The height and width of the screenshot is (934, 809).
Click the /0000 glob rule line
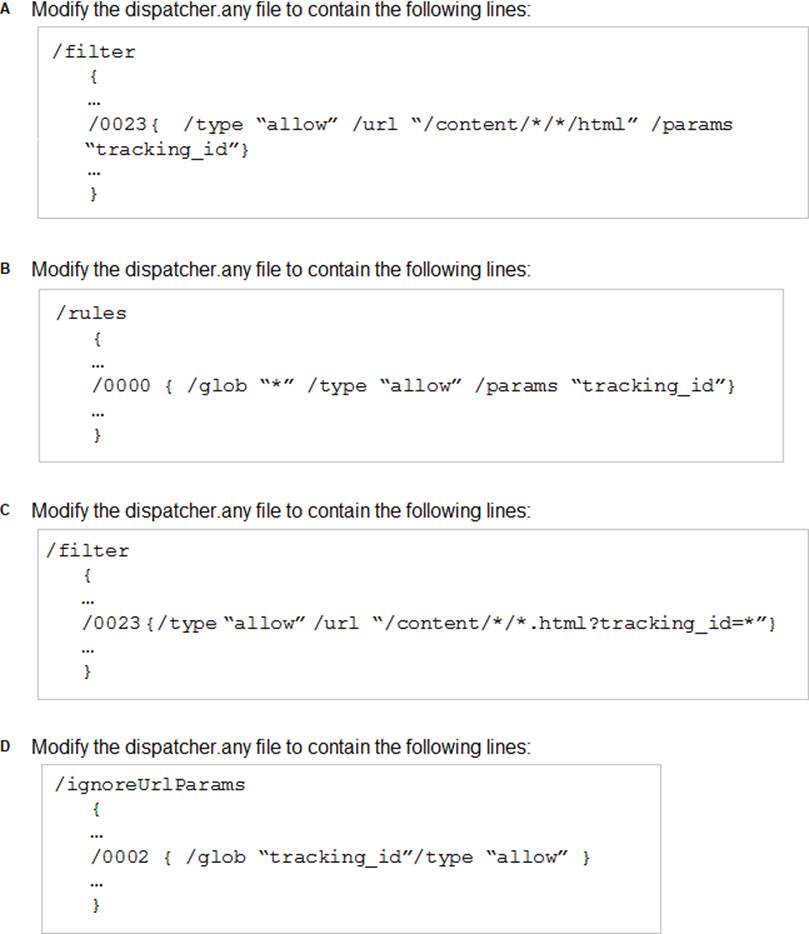413,386
